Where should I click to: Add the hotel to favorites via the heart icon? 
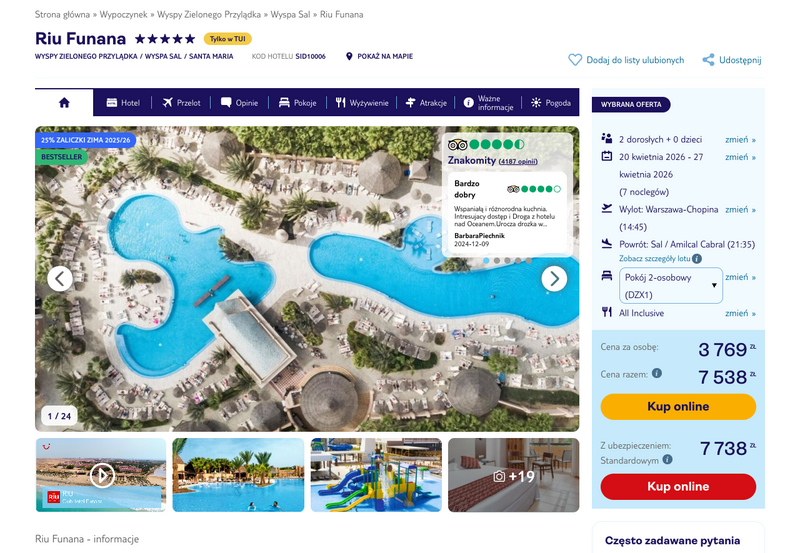click(x=575, y=60)
